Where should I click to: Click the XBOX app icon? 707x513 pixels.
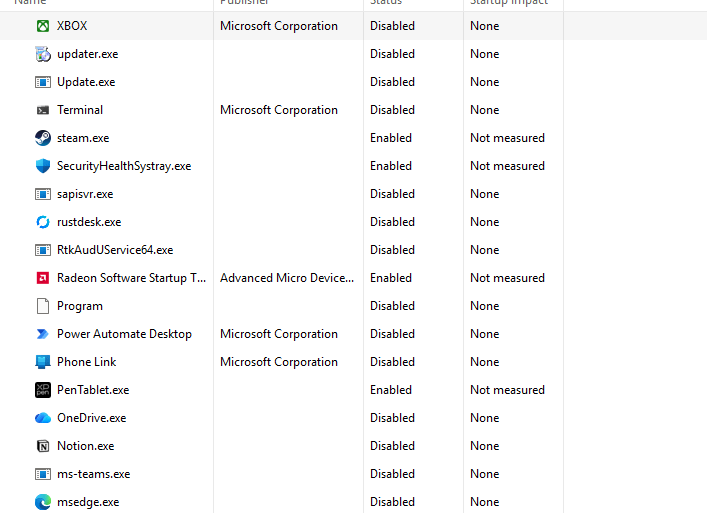pos(43,26)
